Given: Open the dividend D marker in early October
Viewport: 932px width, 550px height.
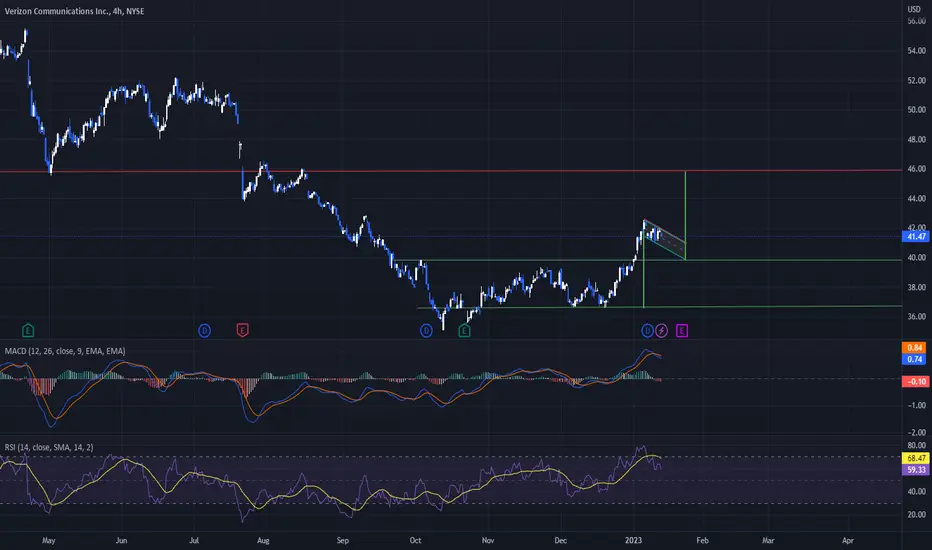Looking at the screenshot, I should [426, 330].
